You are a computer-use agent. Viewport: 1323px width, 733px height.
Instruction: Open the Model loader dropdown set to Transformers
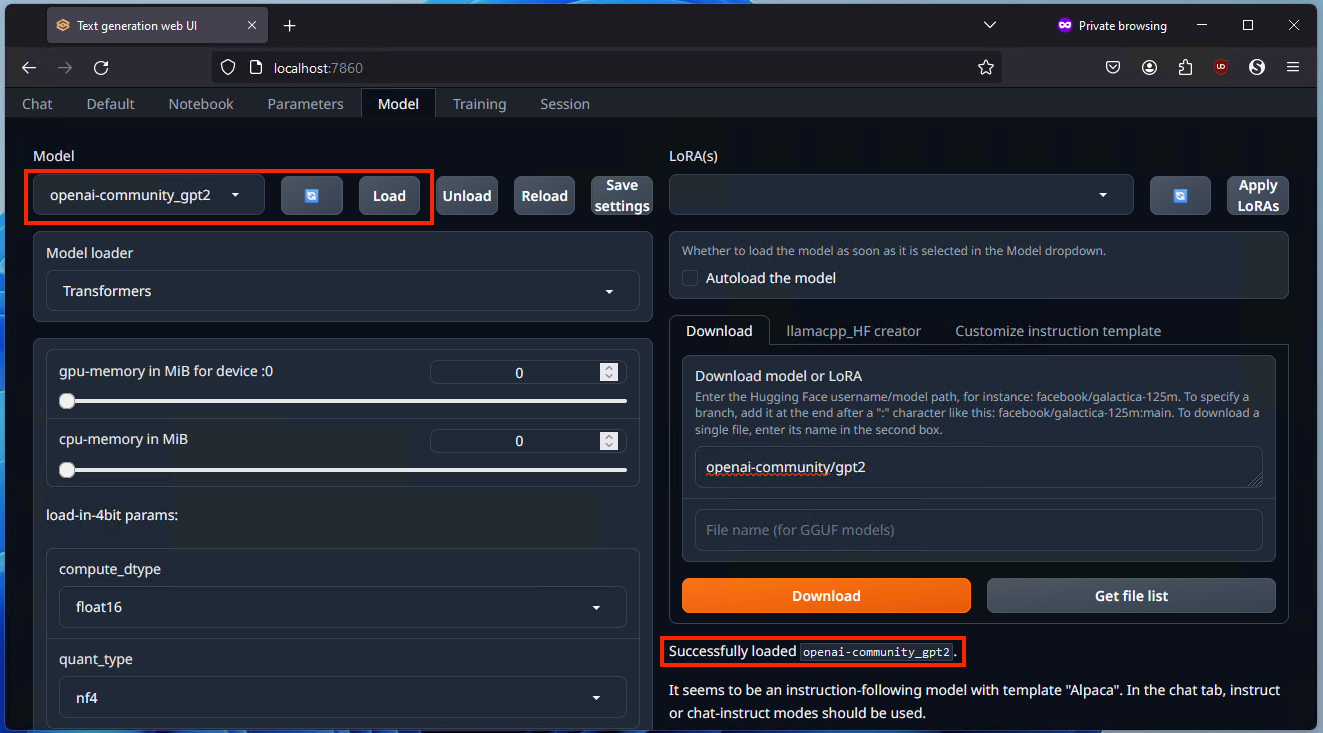click(x=343, y=291)
